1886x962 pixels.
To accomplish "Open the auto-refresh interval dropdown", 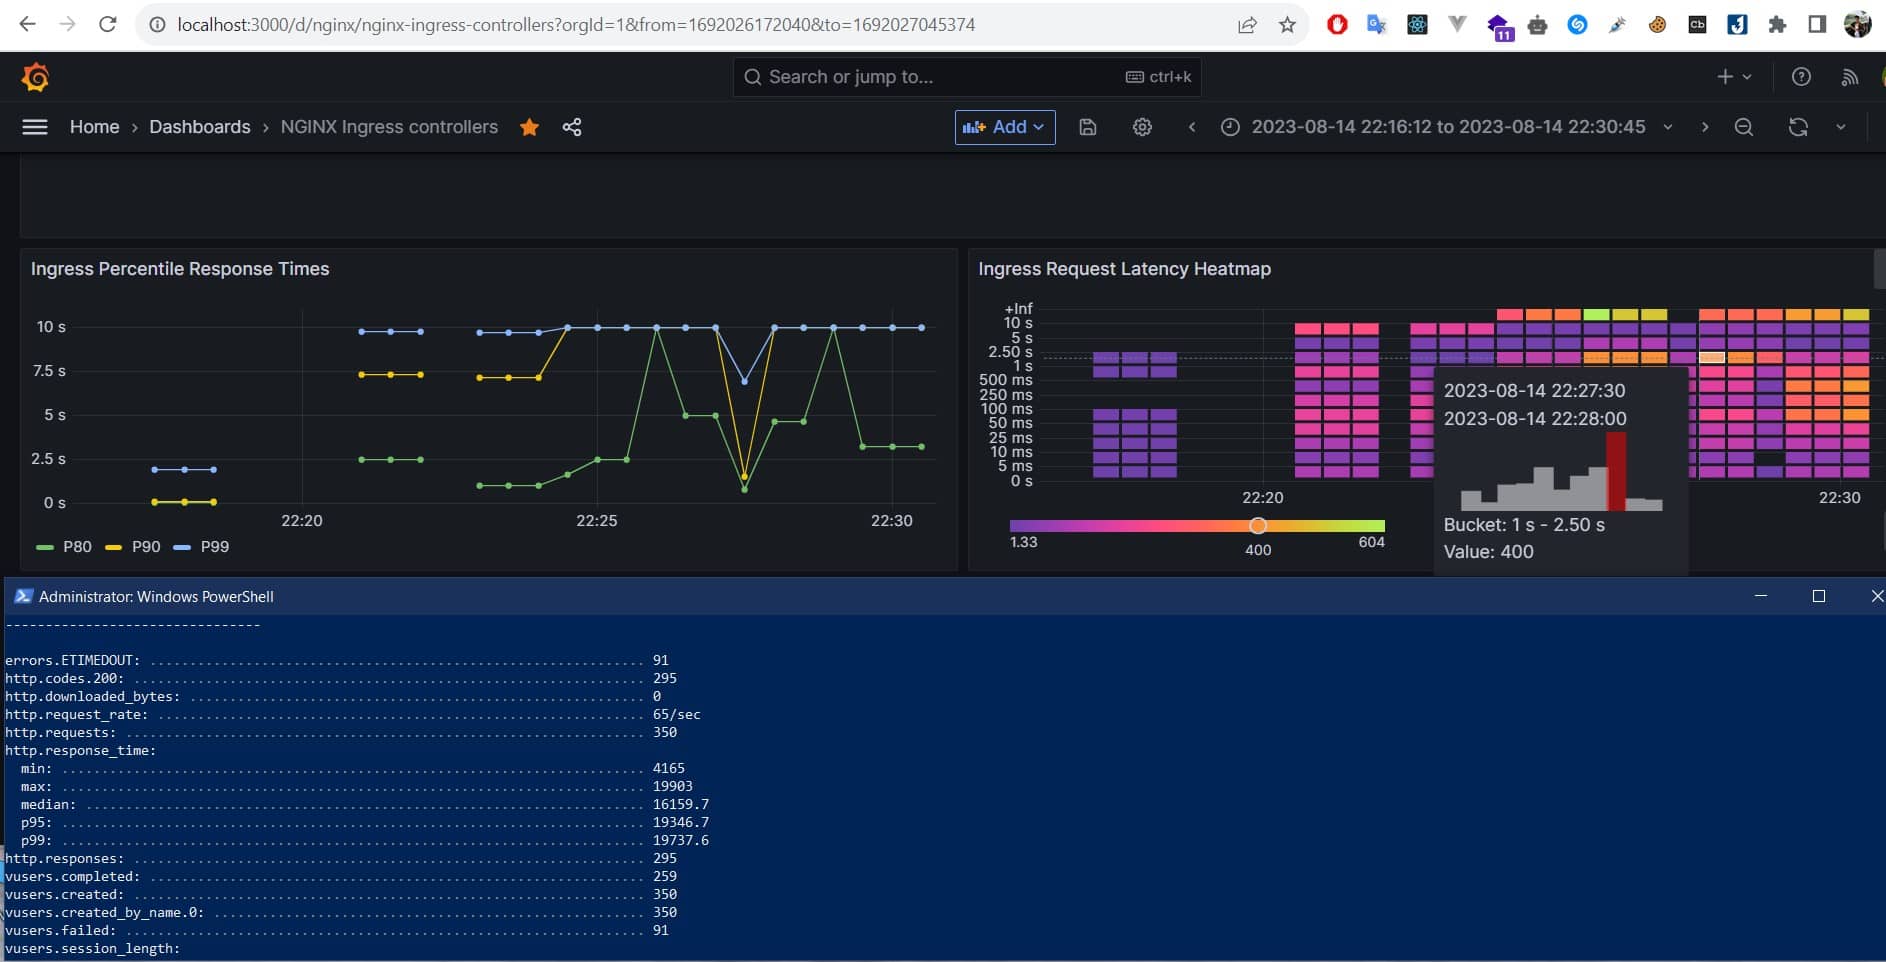I will pos(1841,127).
